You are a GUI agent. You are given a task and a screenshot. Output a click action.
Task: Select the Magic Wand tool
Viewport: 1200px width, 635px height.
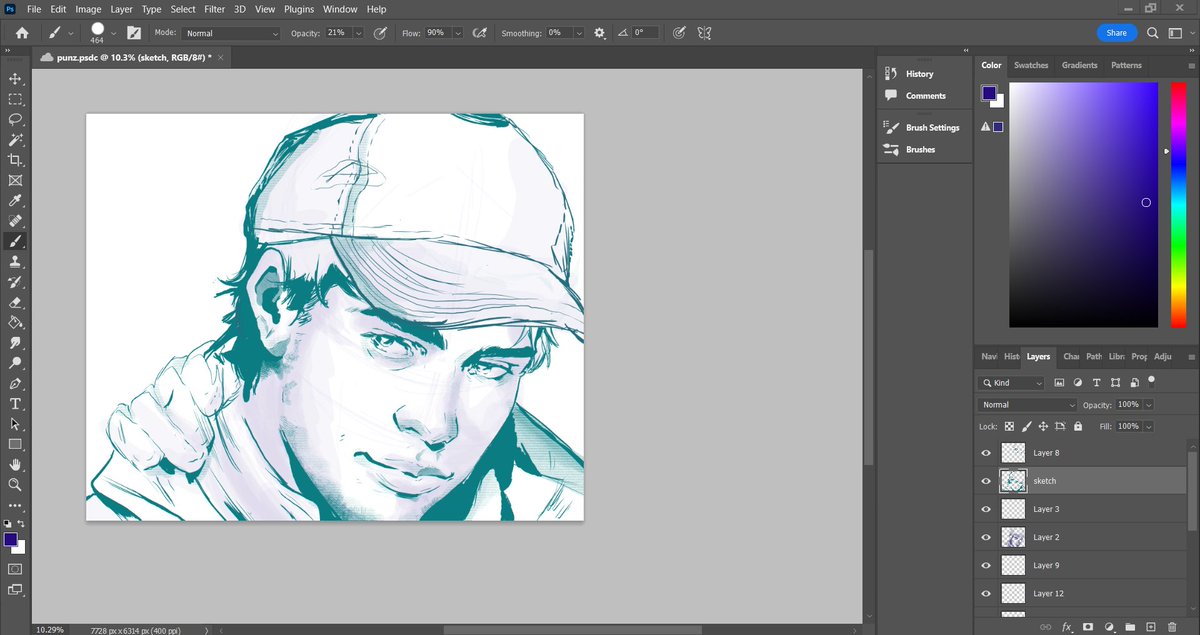[x=15, y=140]
